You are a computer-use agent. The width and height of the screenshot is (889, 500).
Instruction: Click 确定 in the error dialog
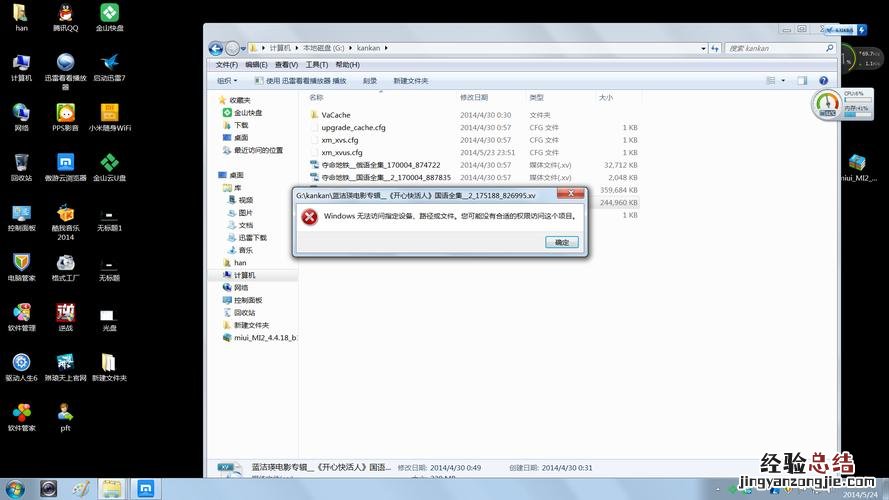(562, 242)
